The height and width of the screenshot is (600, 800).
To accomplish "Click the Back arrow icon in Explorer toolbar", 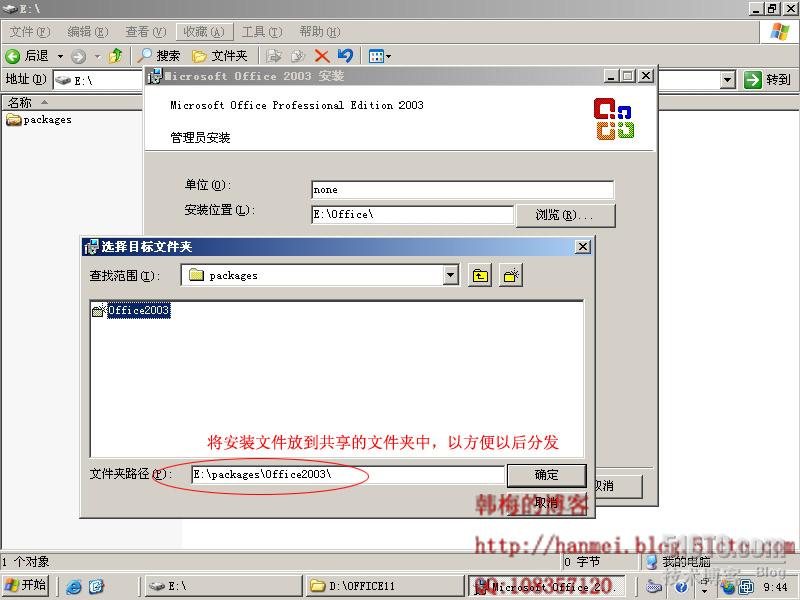I will (12, 56).
